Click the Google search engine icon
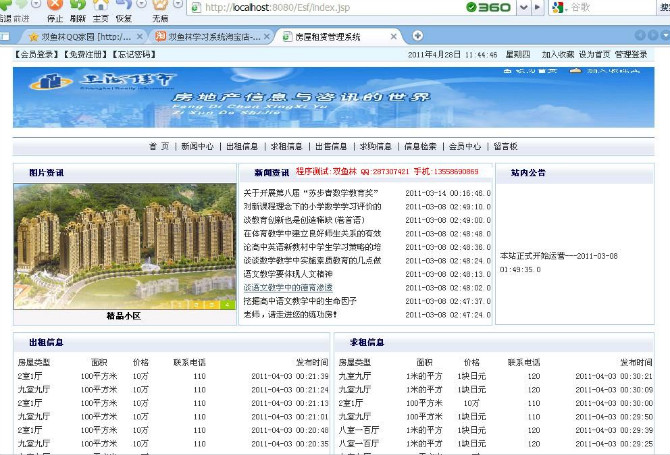 click(557, 7)
